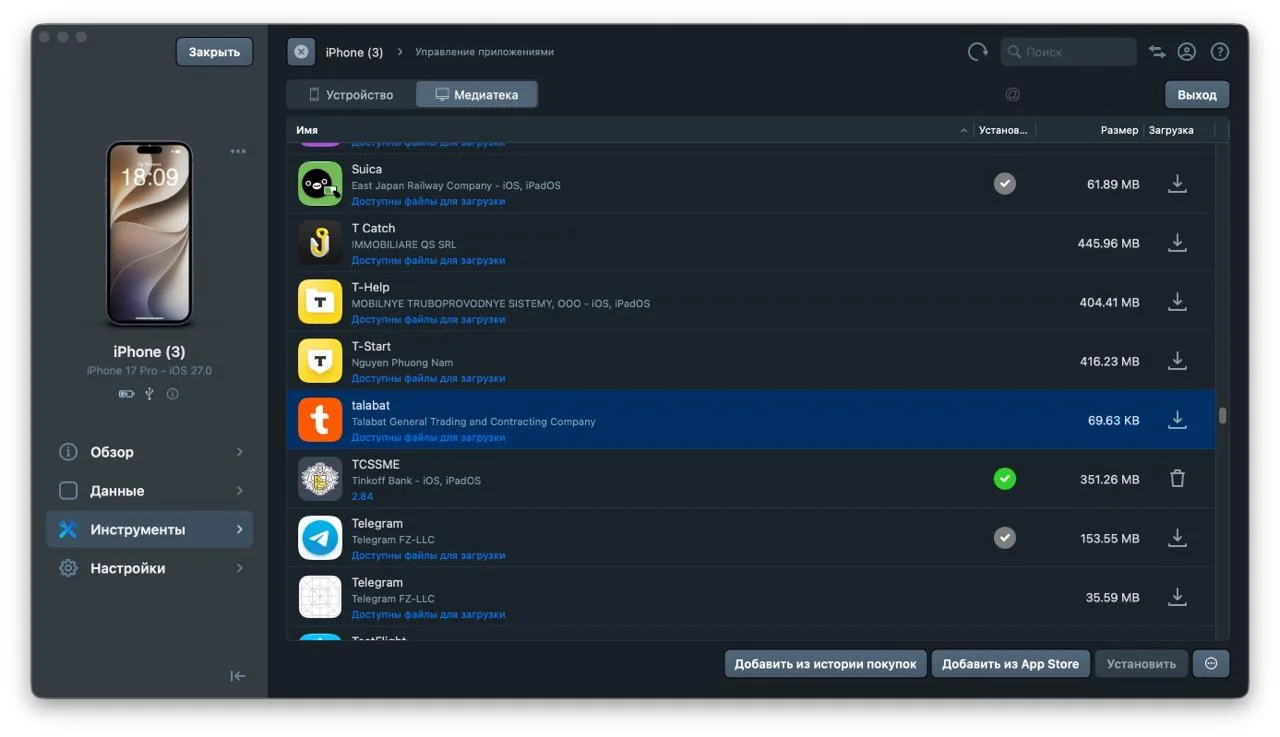Screen dimensions: 1280x737
Task: Click the refresh icon in the top toolbar
Action: [x=977, y=52]
